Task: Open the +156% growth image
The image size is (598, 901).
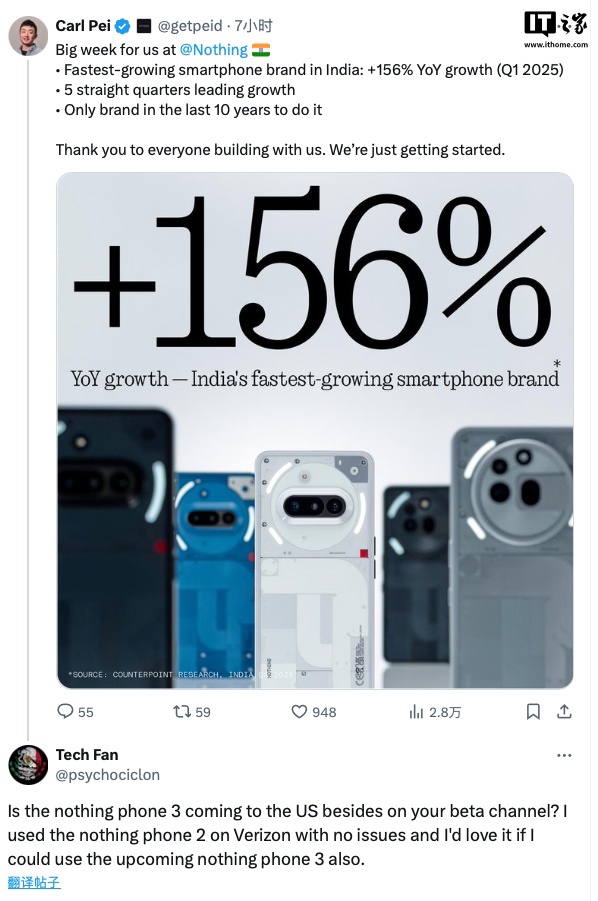Action: tap(315, 430)
